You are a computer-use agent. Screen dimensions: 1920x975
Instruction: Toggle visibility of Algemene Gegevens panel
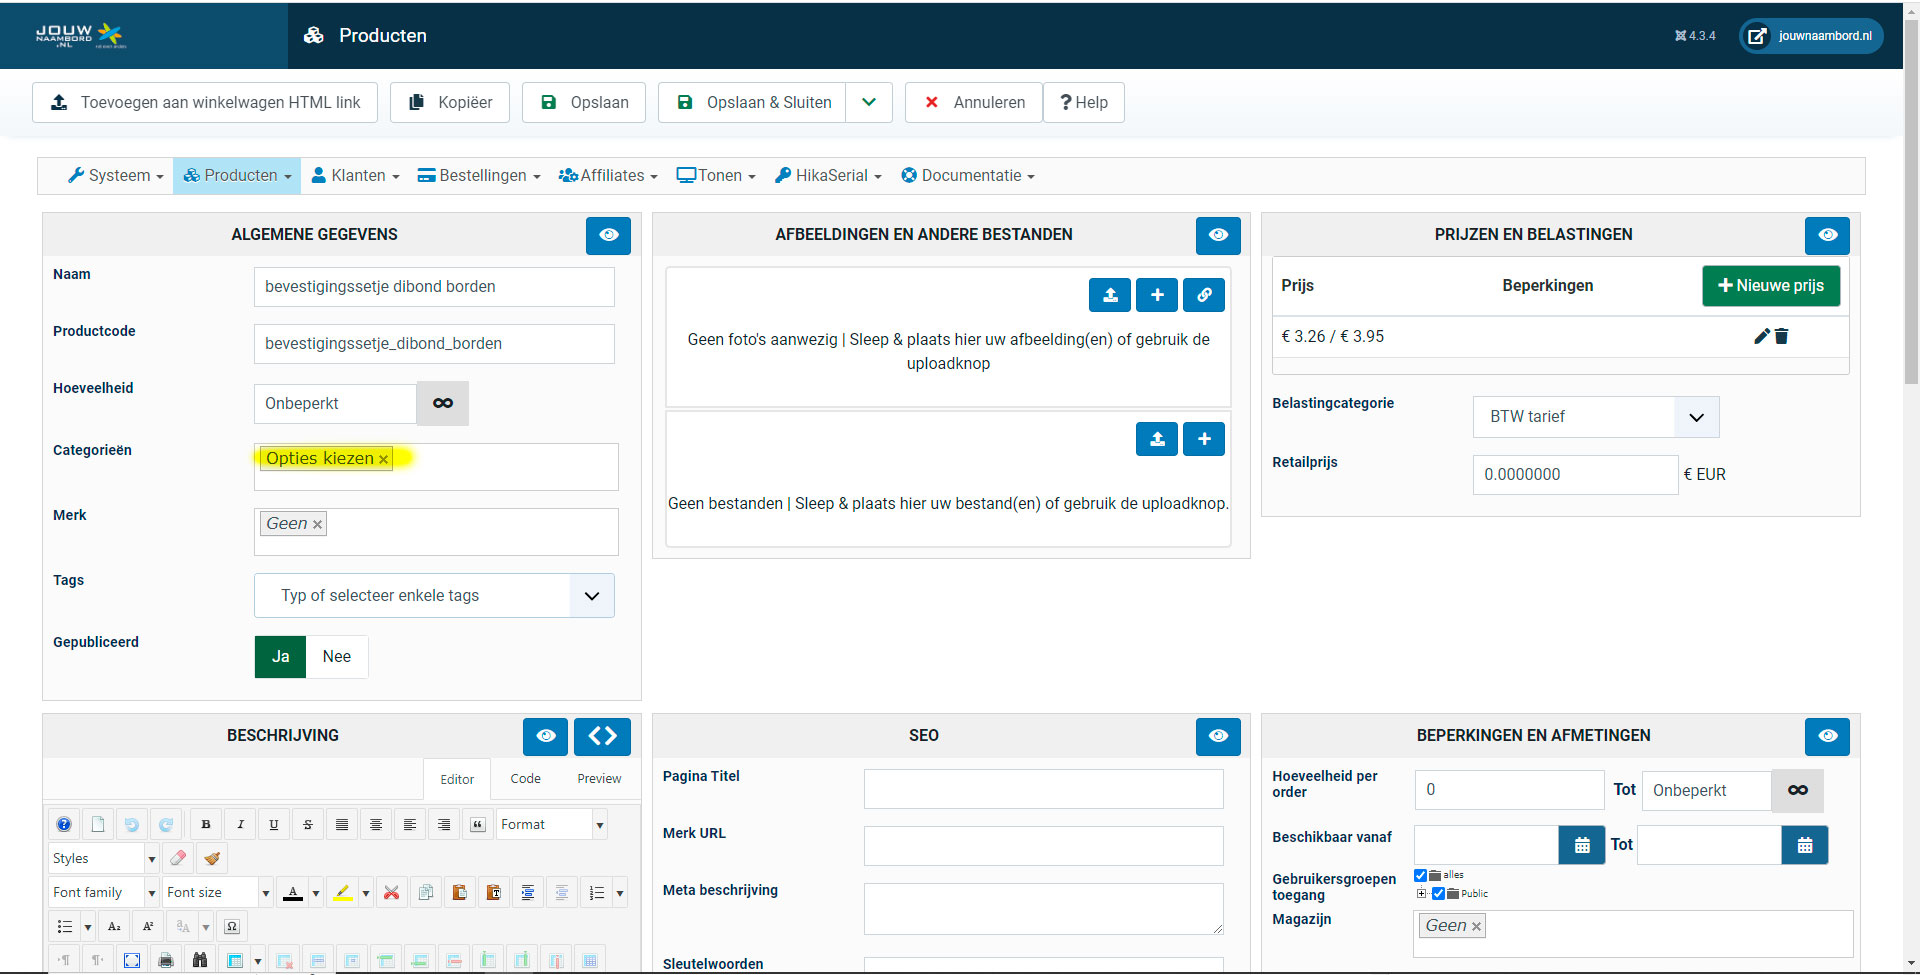click(x=609, y=235)
